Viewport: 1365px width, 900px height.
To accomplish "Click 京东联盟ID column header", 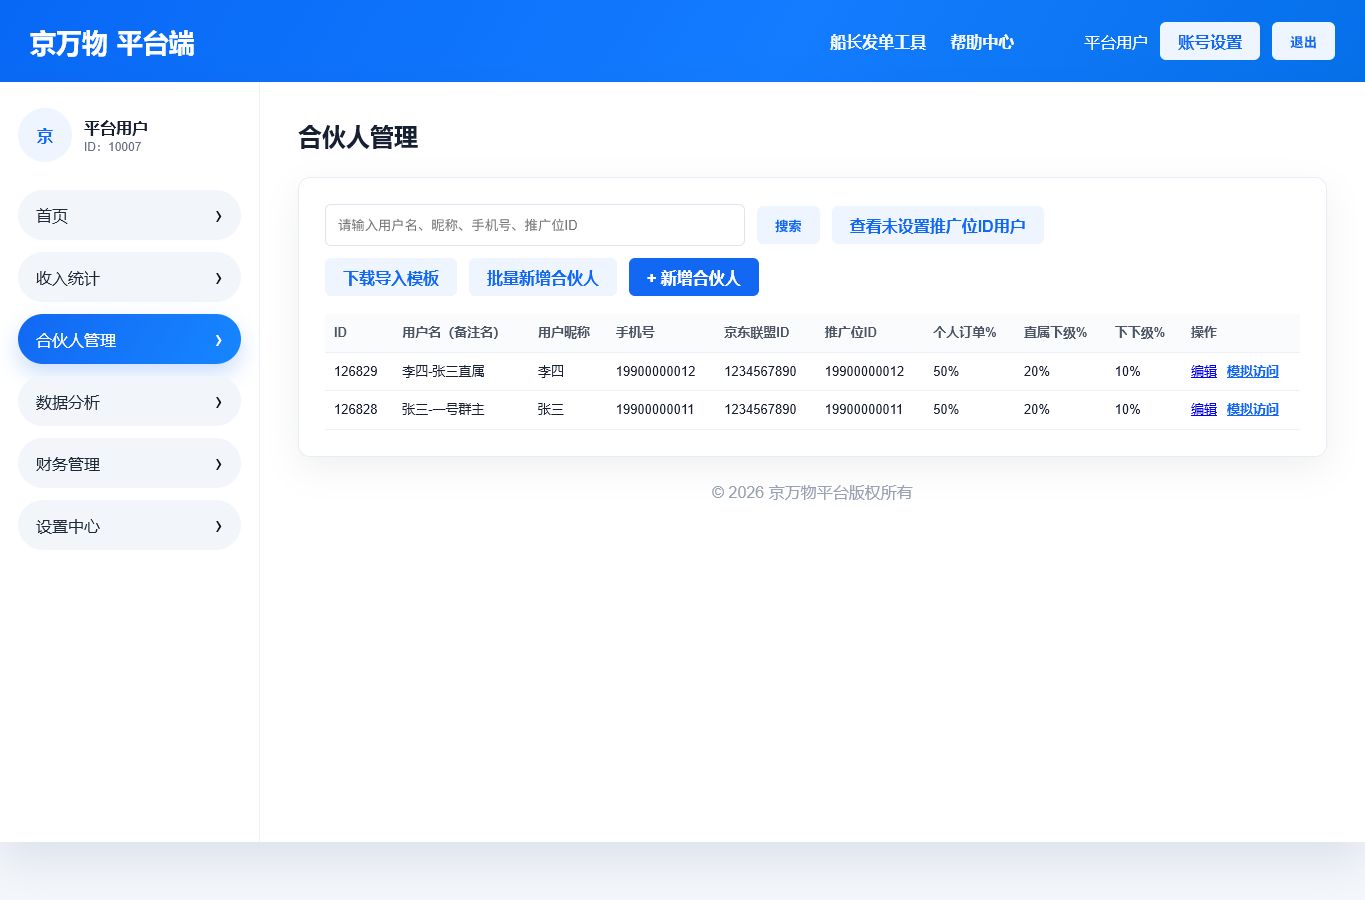I will [757, 332].
